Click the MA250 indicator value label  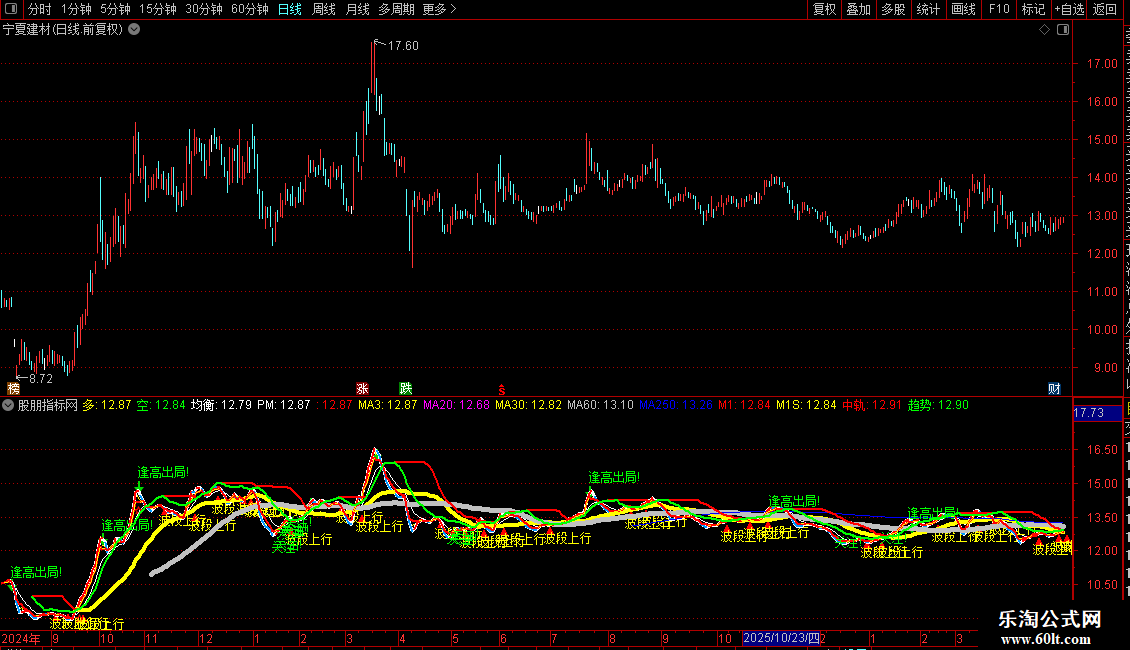[676, 405]
